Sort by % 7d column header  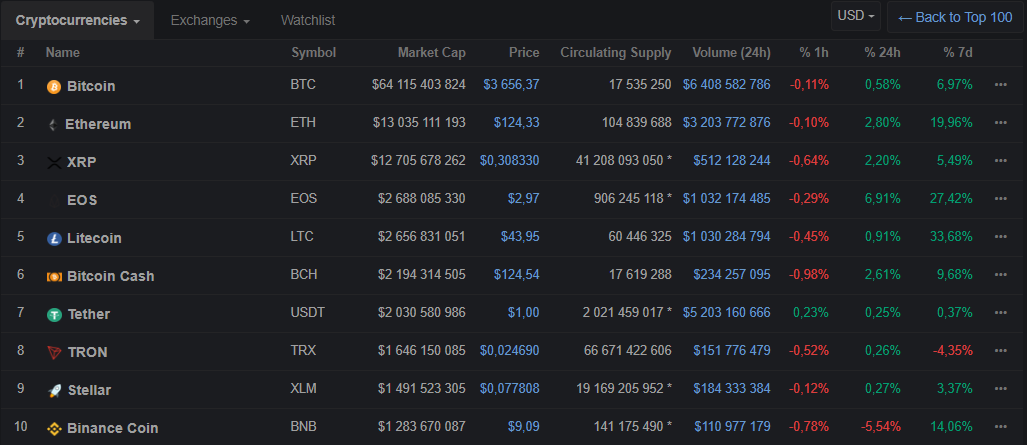click(x=957, y=53)
